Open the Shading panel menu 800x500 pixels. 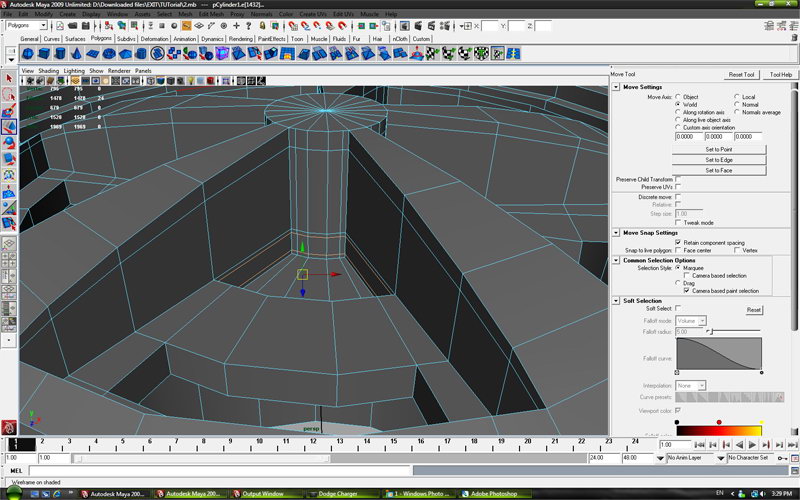[x=47, y=71]
